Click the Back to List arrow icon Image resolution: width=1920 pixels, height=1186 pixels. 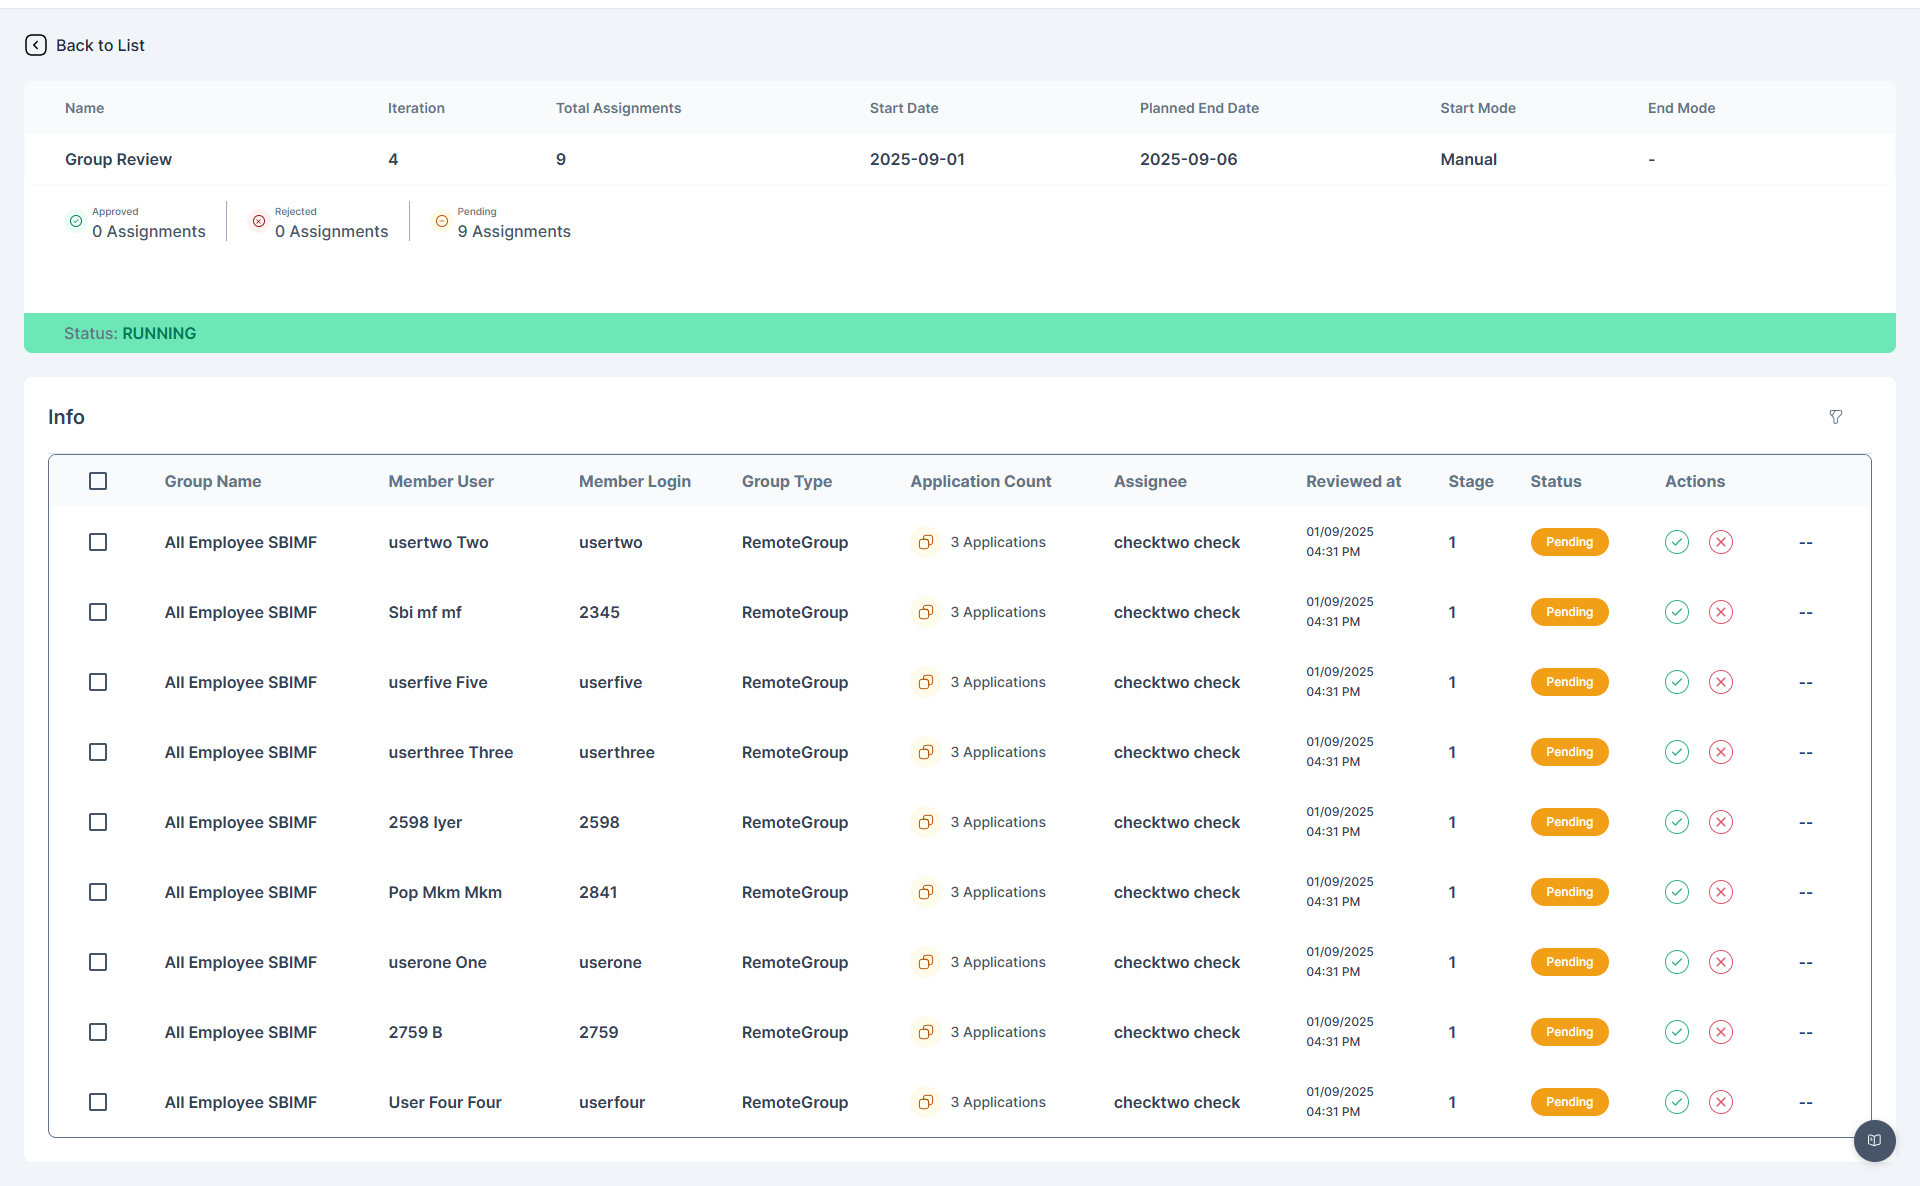coord(36,45)
